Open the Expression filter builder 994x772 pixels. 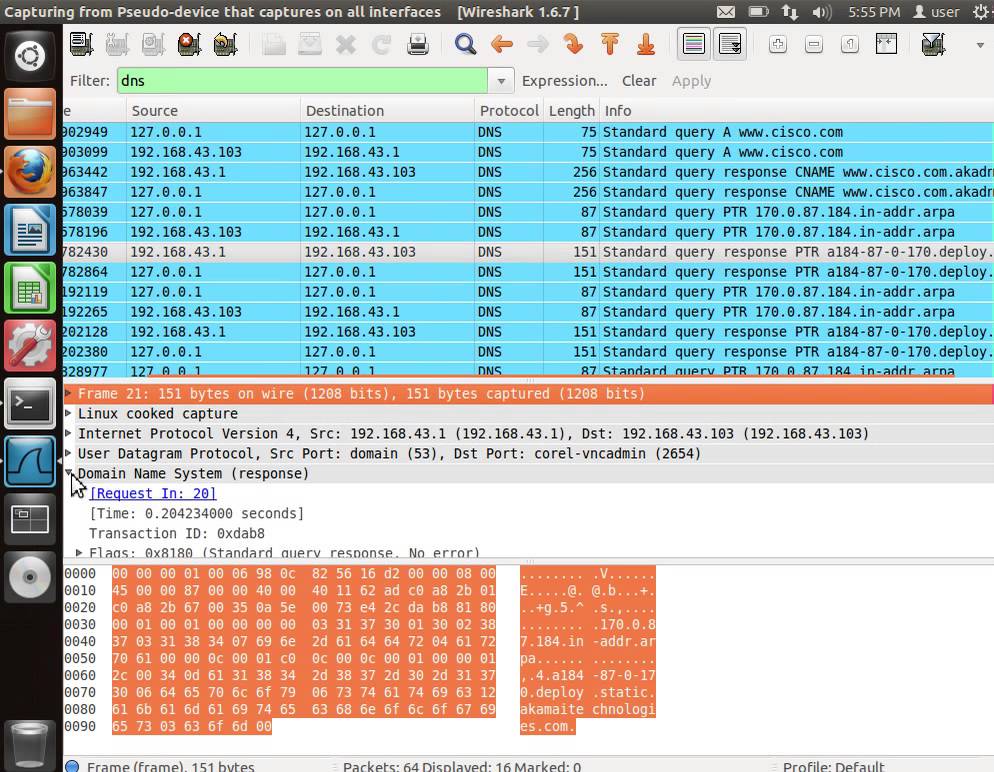564,81
